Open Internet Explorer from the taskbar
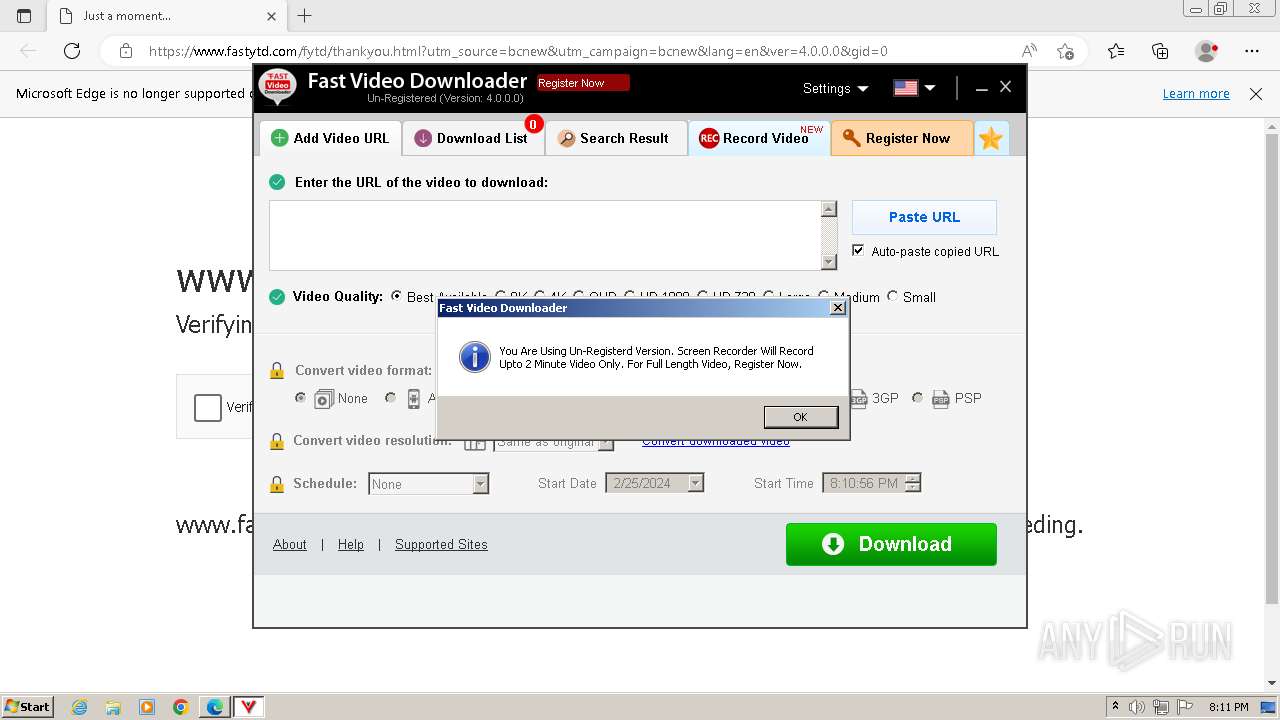Viewport: 1280px width, 720px height. coord(79,707)
